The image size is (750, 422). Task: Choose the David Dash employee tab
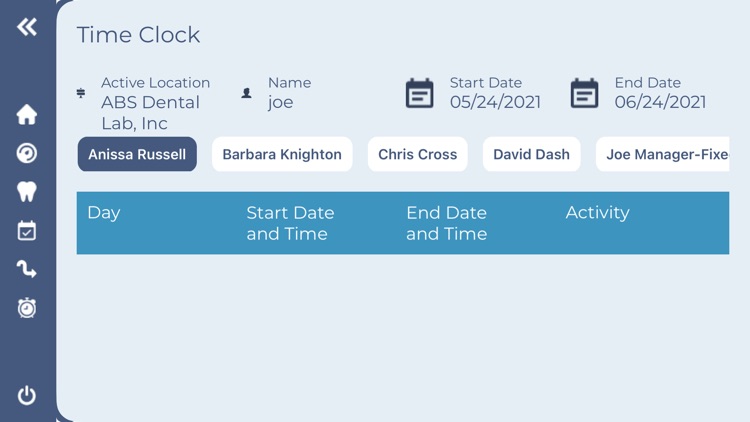531,155
